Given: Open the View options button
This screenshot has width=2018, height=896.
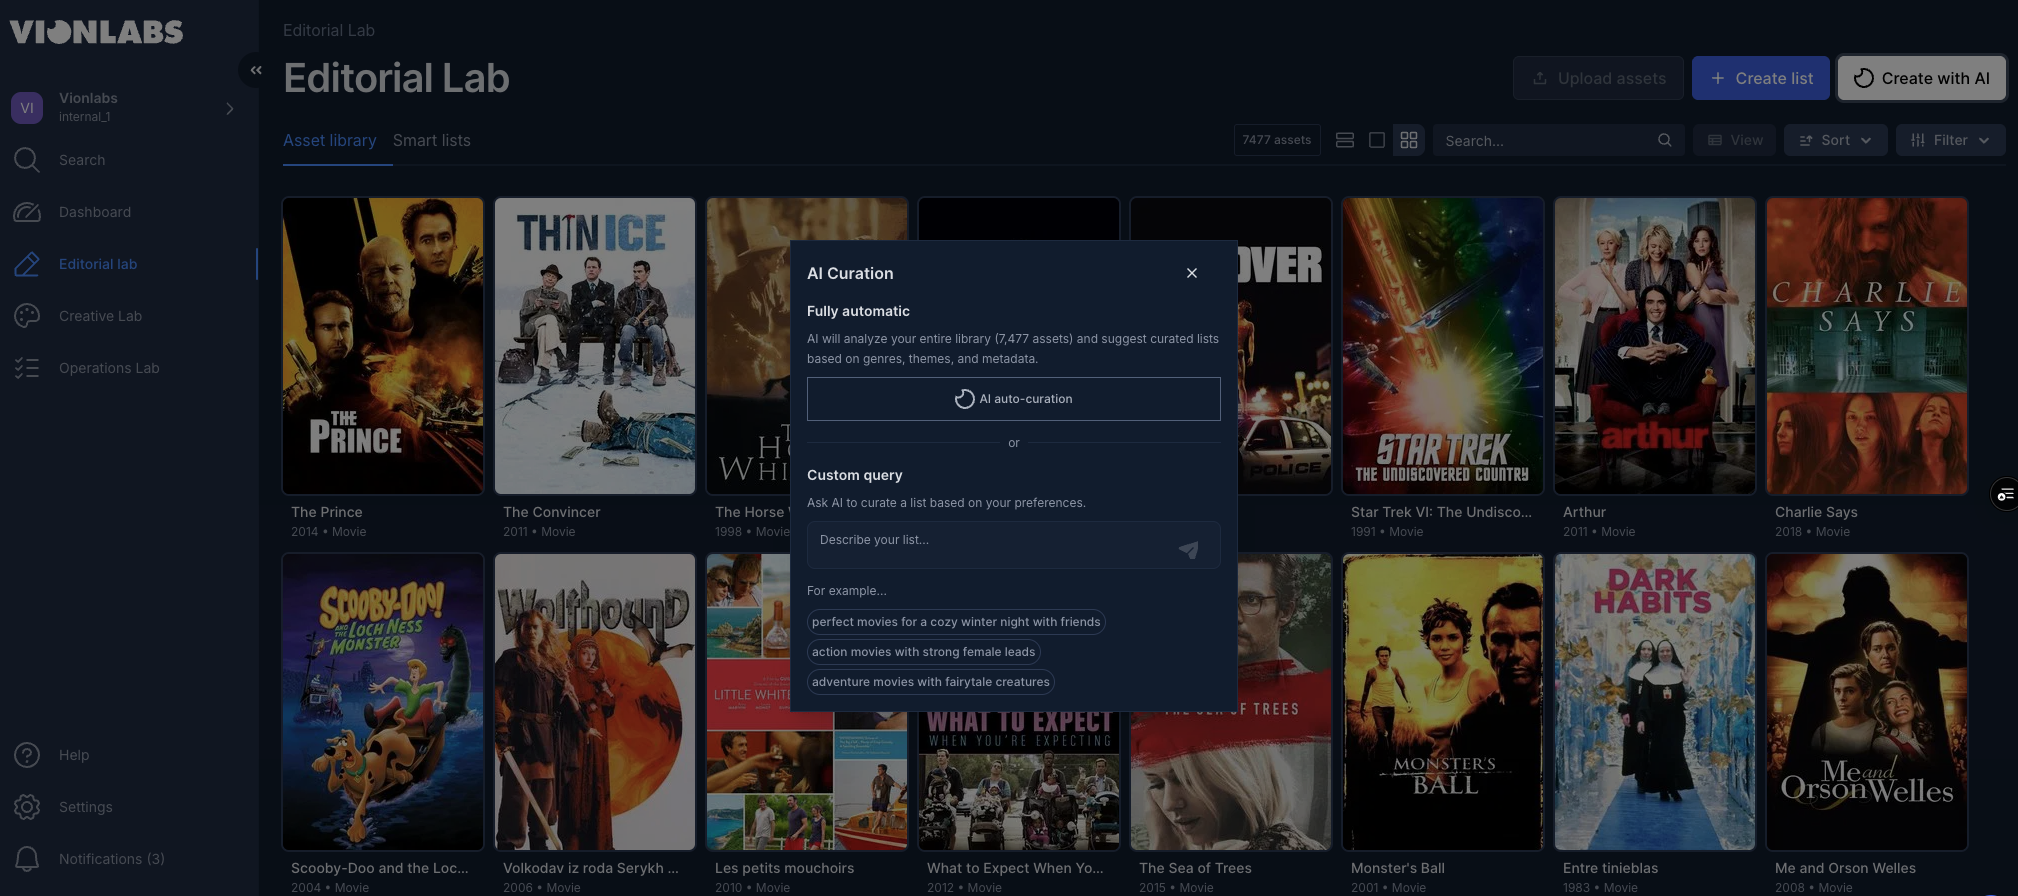Looking at the screenshot, I should [1735, 141].
